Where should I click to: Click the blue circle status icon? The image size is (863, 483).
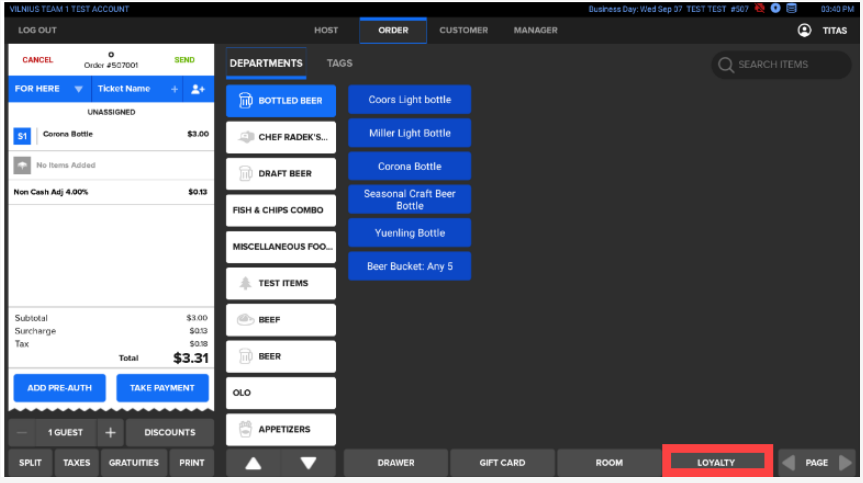pos(775,8)
